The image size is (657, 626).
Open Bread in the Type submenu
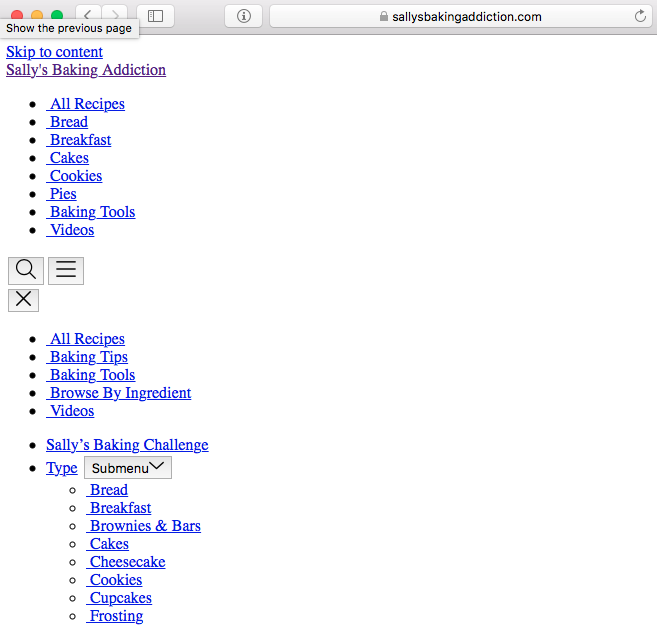pyautogui.click(x=107, y=490)
